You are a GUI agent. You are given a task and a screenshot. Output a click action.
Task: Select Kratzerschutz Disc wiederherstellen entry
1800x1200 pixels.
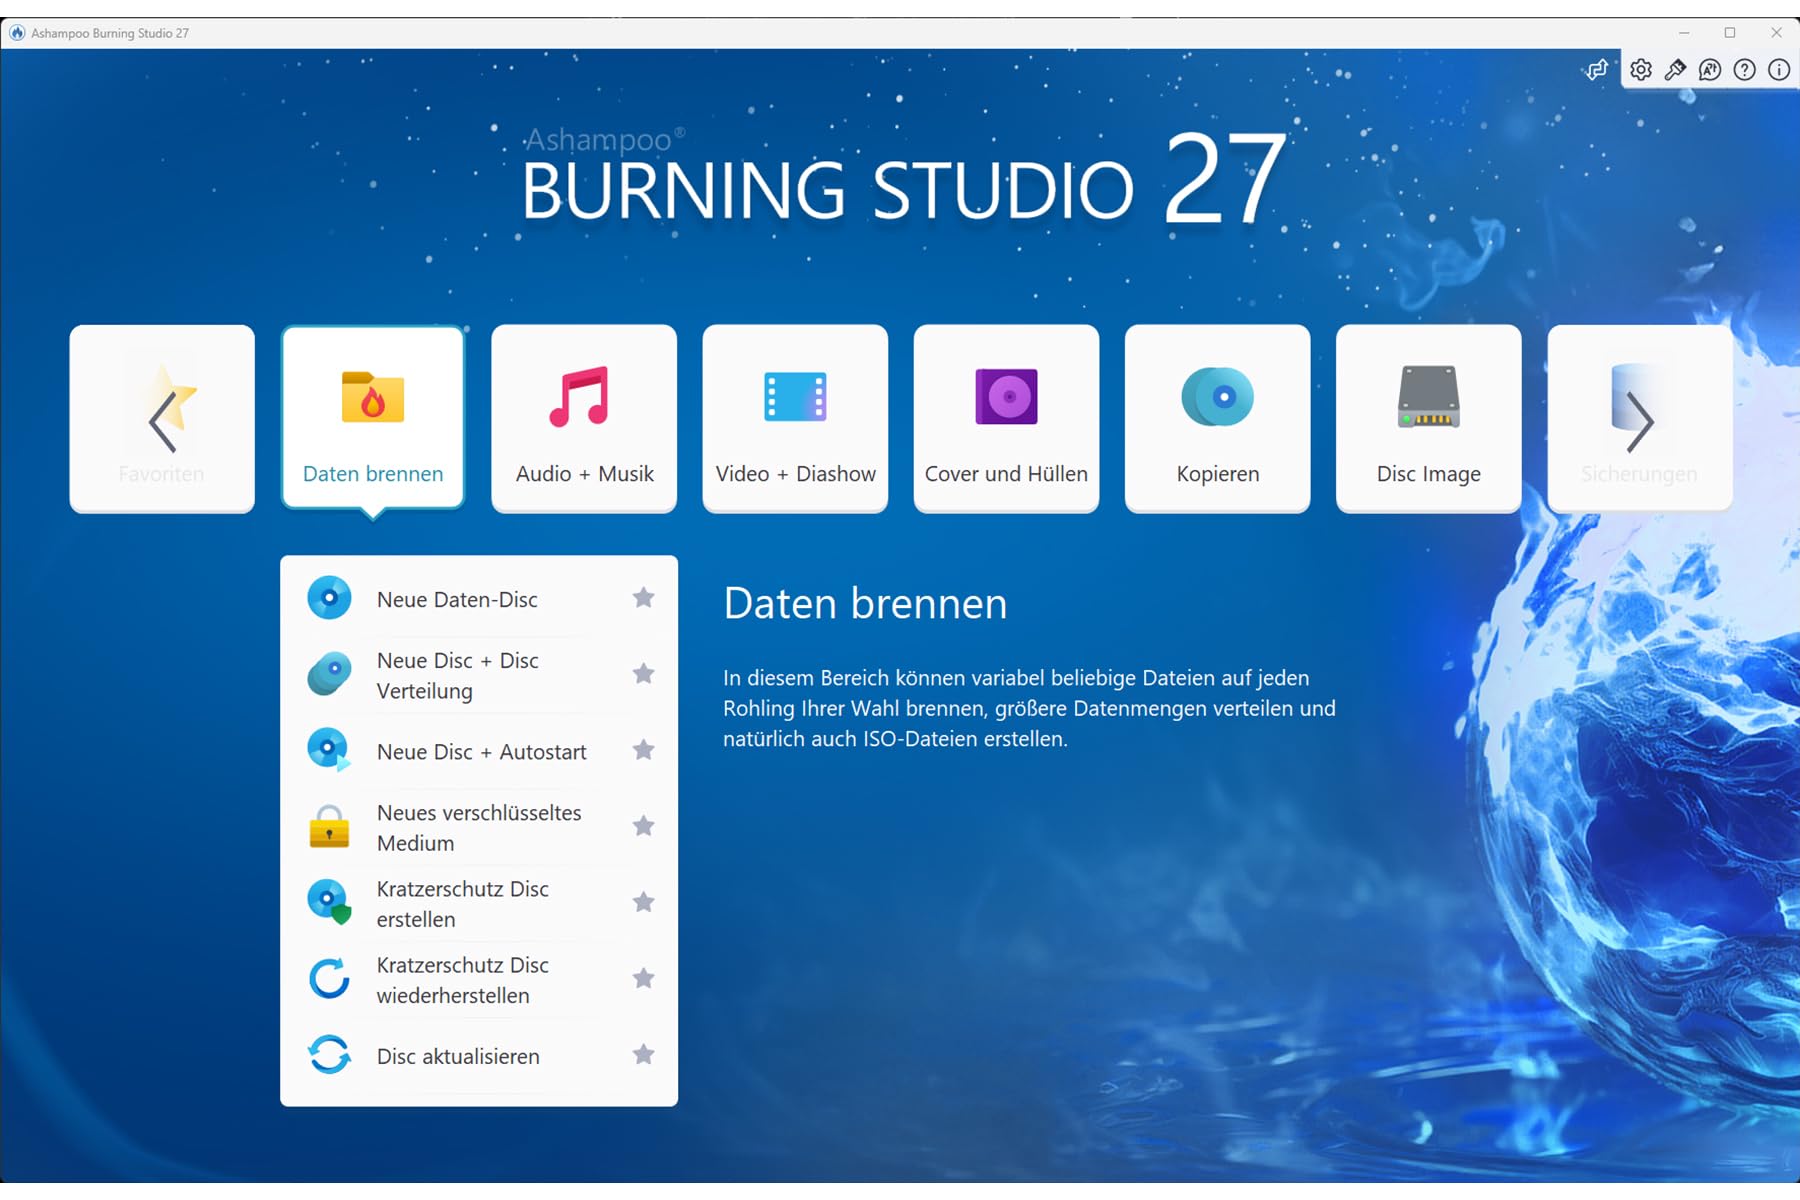479,979
